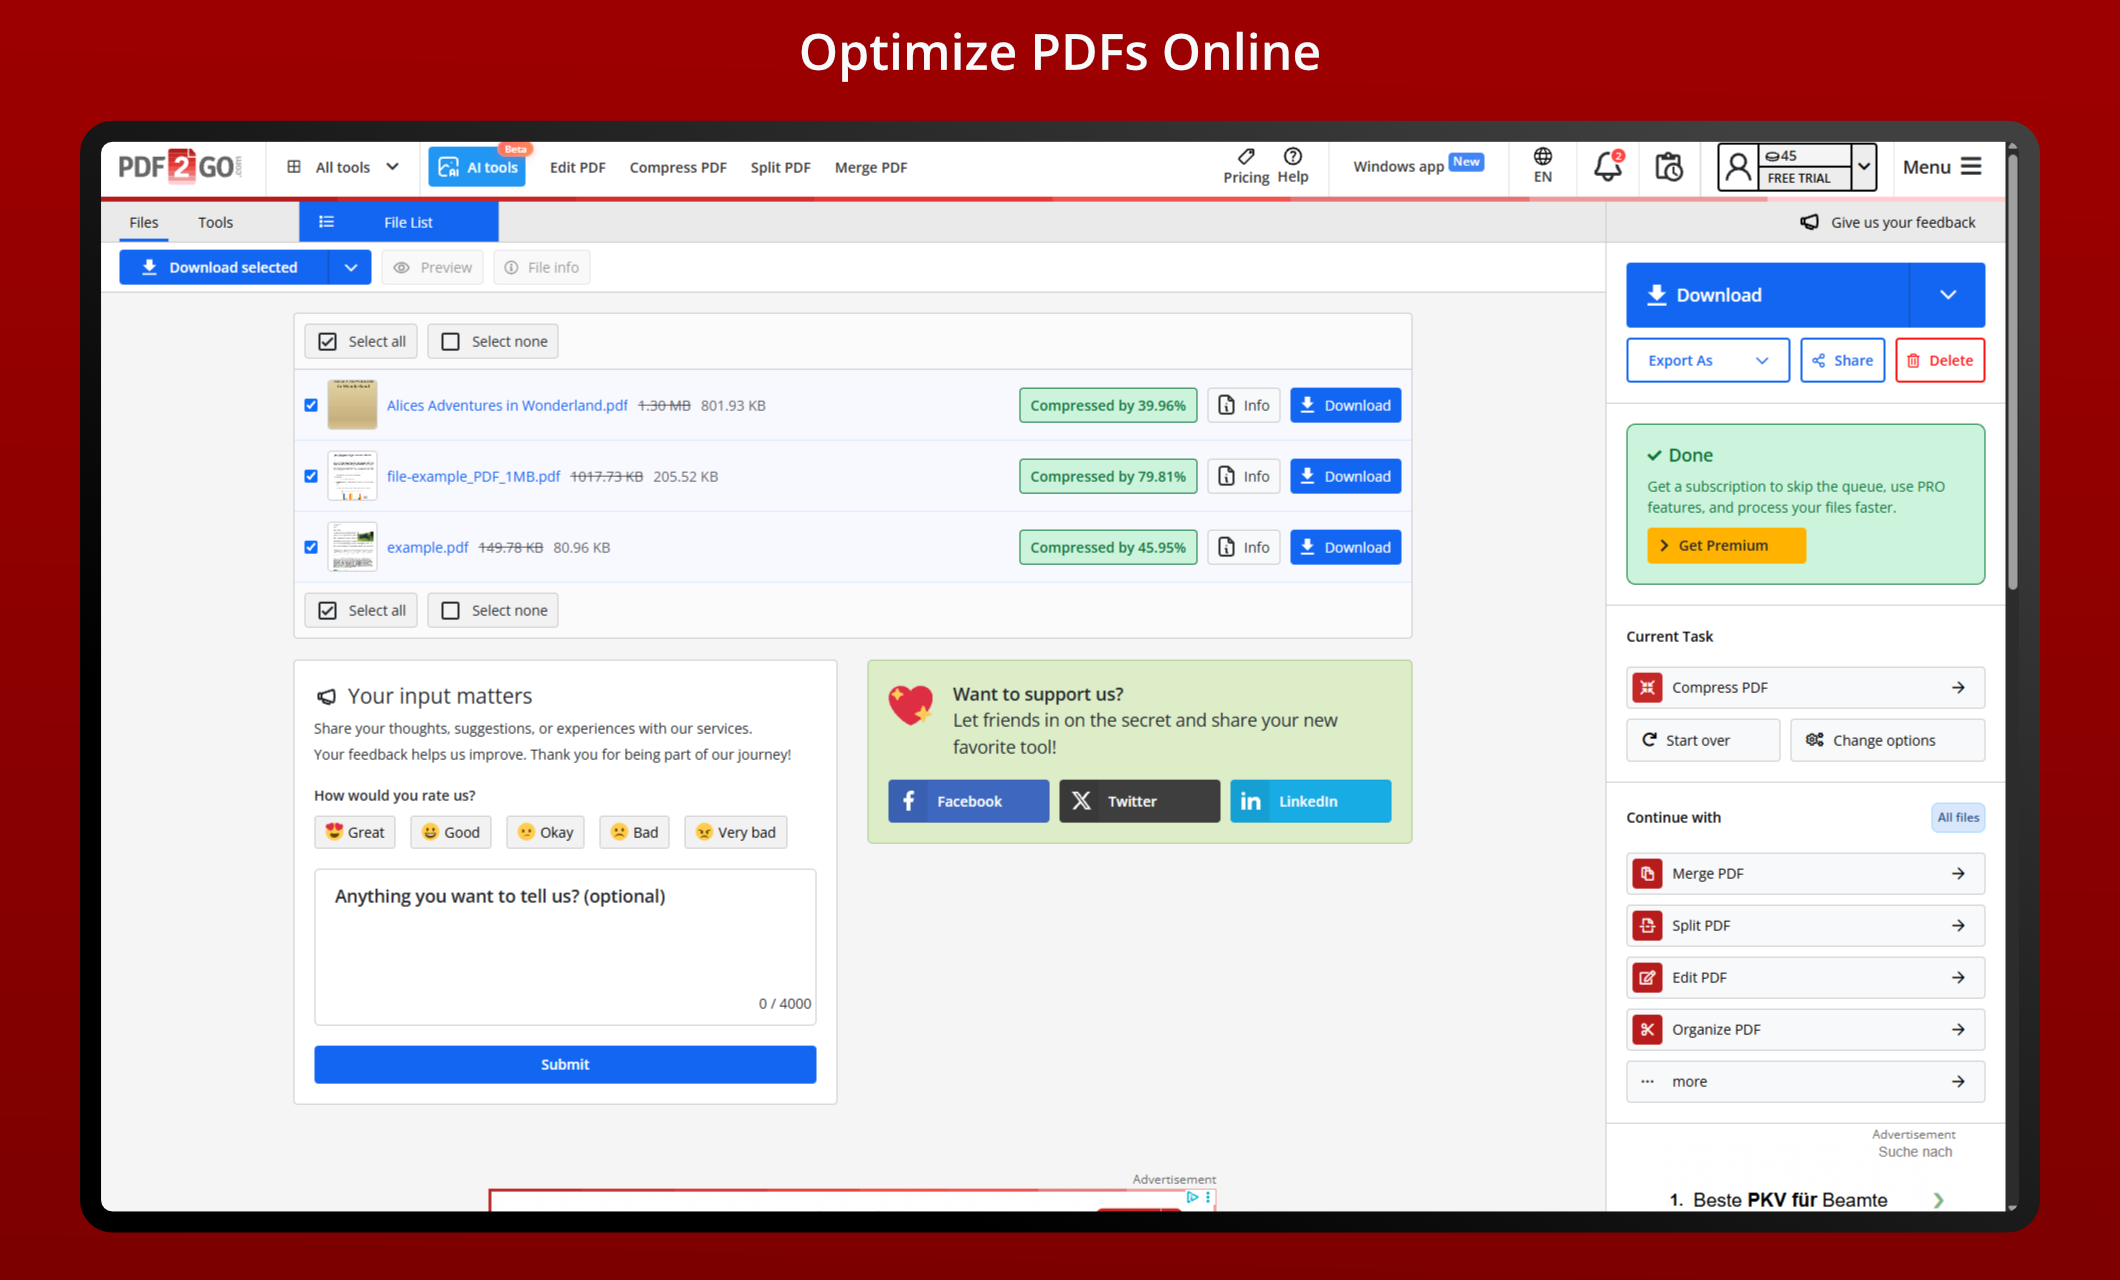Open the Compress PDF menu item
The height and width of the screenshot is (1280, 2120).
coord(677,167)
